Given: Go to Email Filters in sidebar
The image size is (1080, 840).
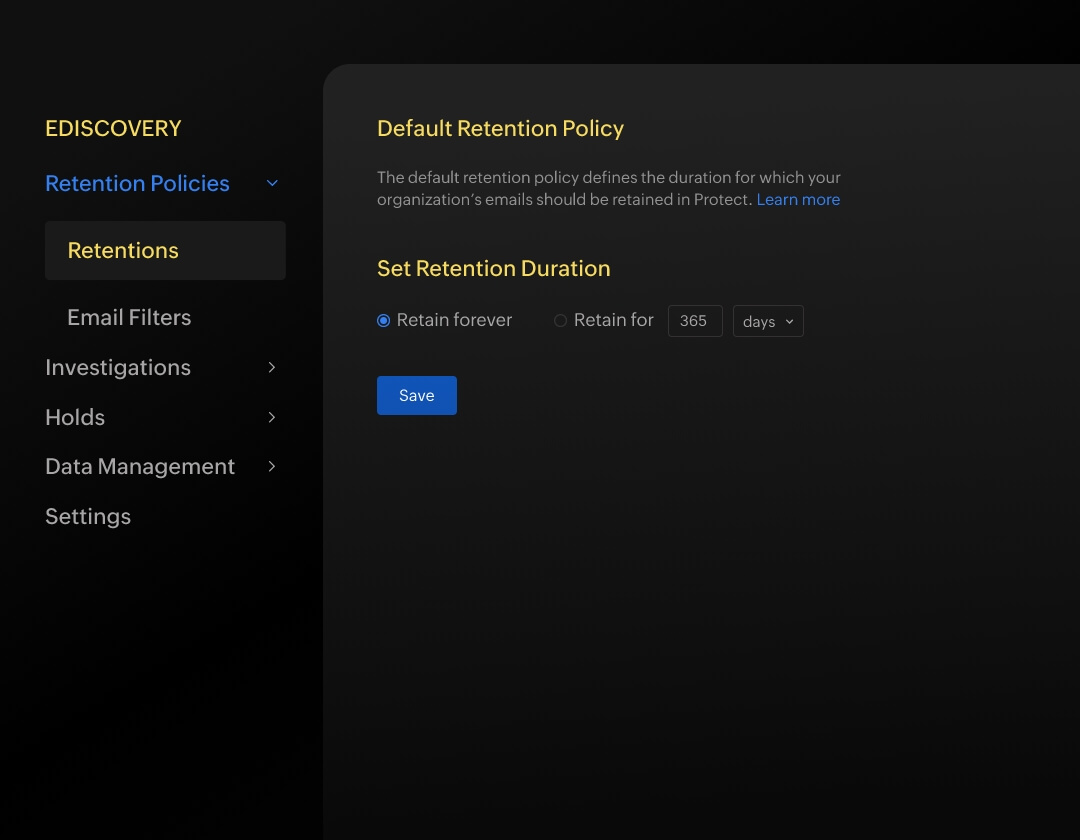Looking at the screenshot, I should click(129, 318).
